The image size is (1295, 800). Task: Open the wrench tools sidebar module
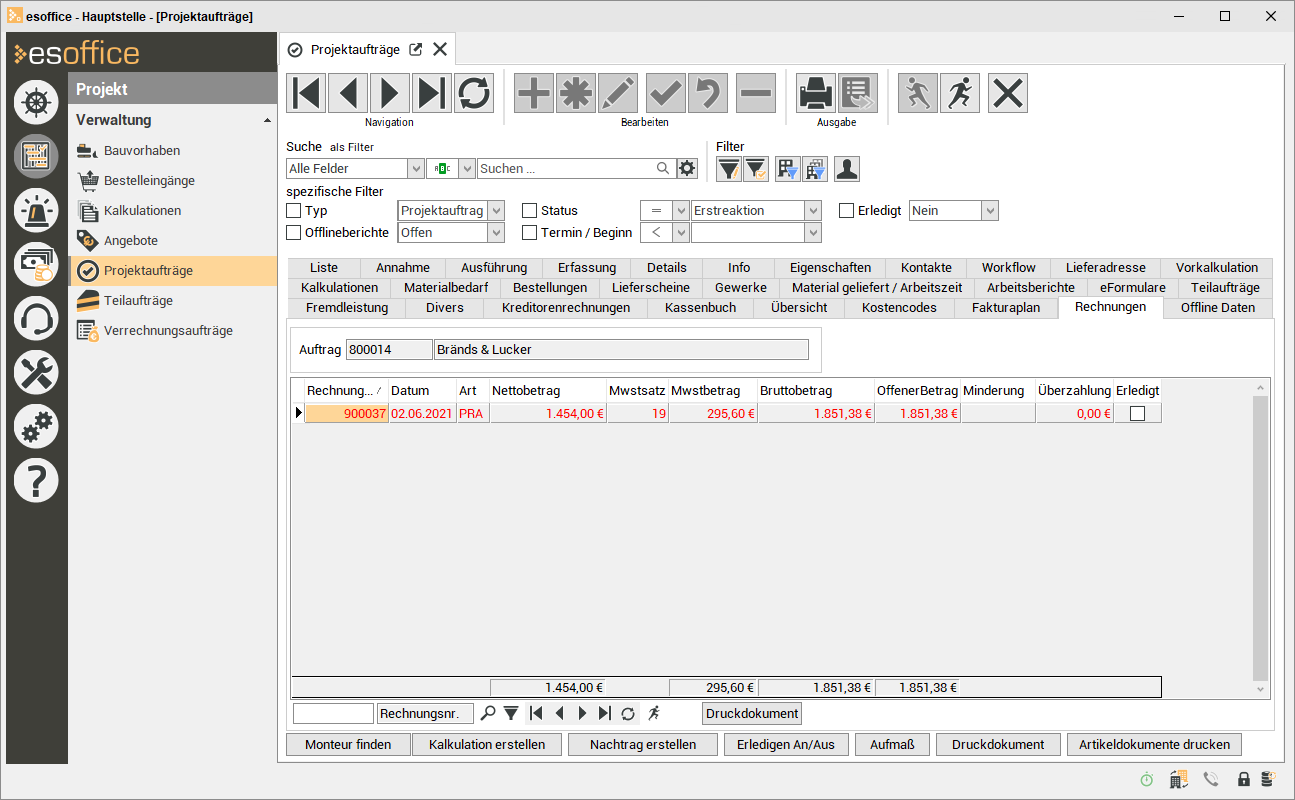click(37, 373)
